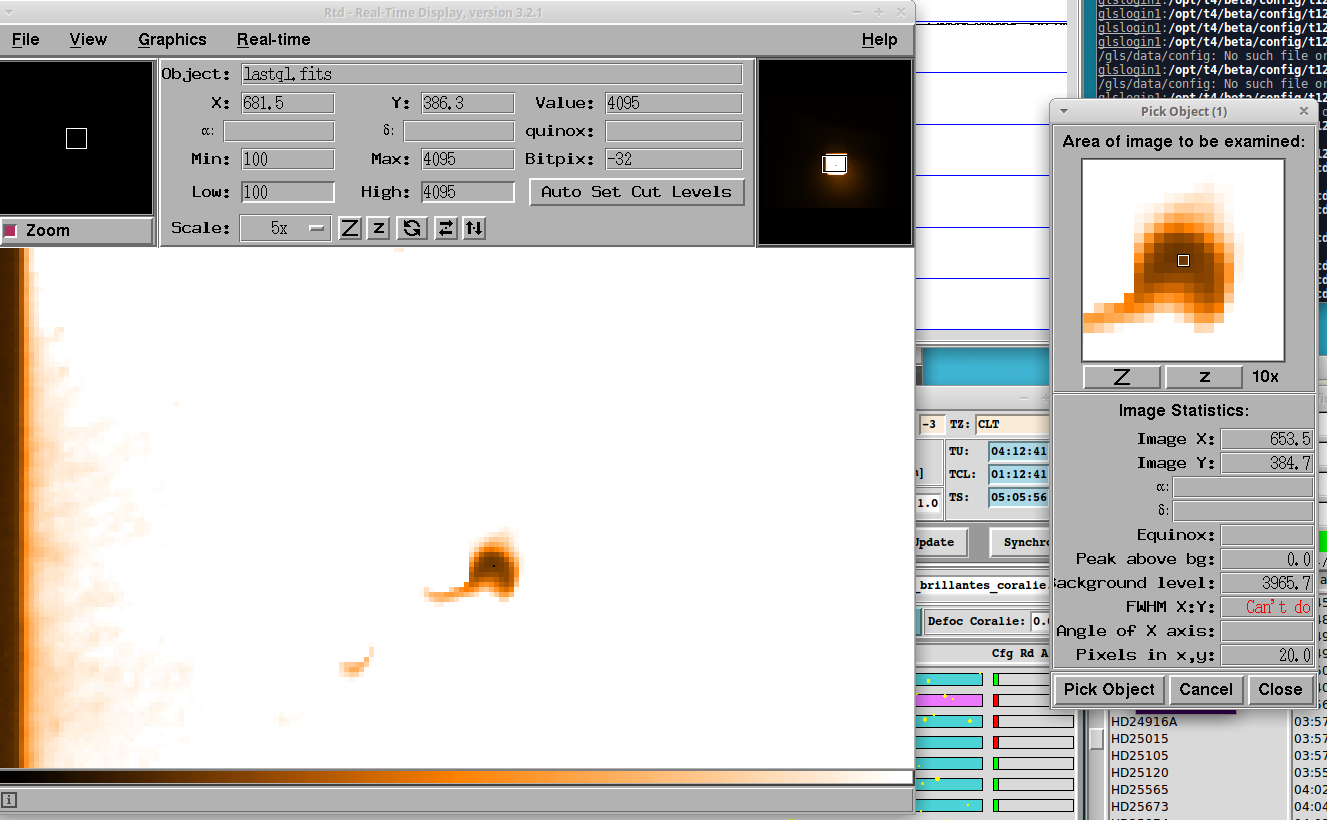This screenshot has height=820, width=1327.
Task: Open the Graphics menu
Action: coord(172,40)
